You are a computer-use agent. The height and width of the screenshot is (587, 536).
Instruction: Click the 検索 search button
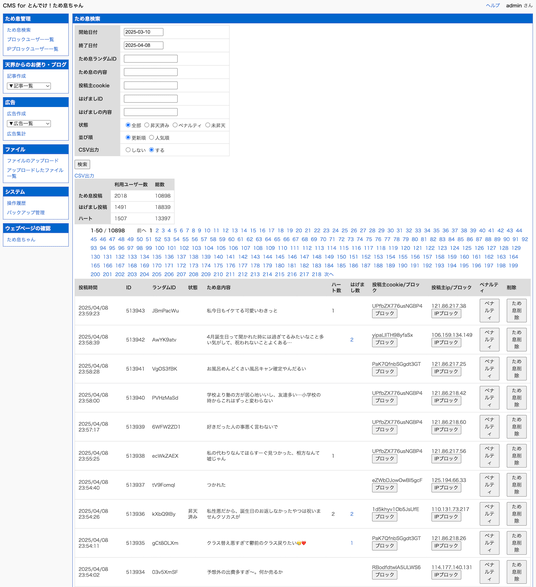coord(82,164)
